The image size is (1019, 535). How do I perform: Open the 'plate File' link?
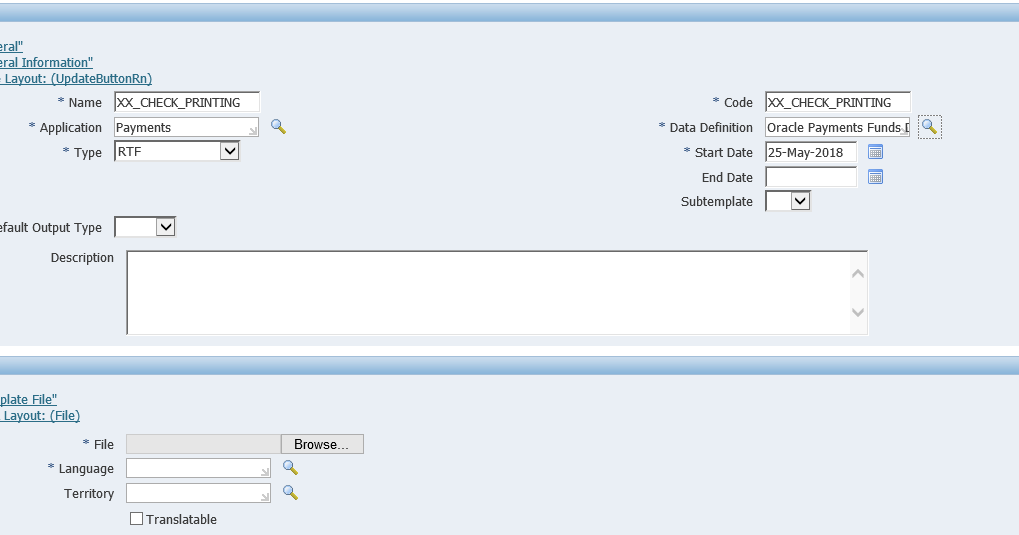tap(29, 399)
